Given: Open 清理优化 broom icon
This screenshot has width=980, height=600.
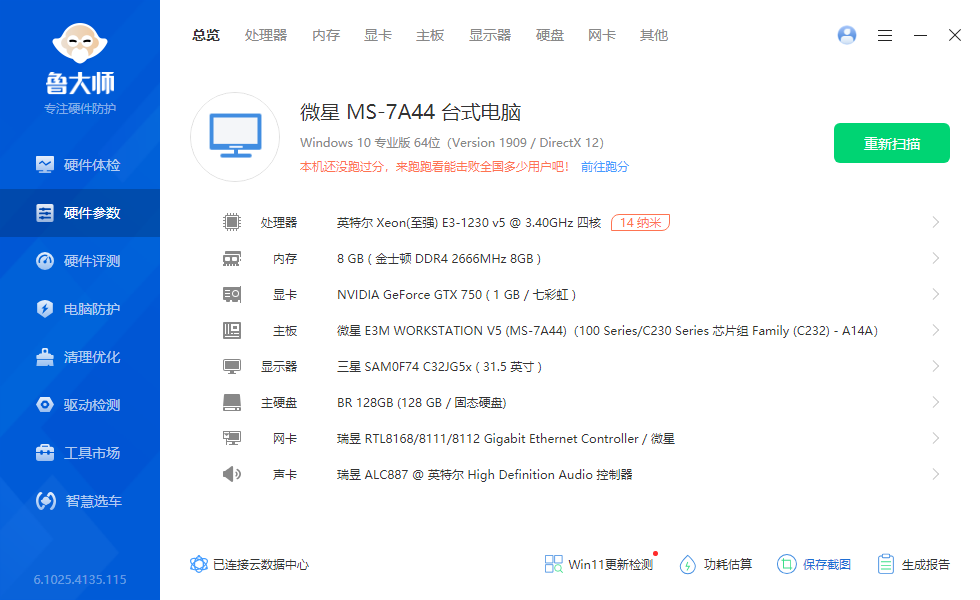Looking at the screenshot, I should pyautogui.click(x=45, y=357).
